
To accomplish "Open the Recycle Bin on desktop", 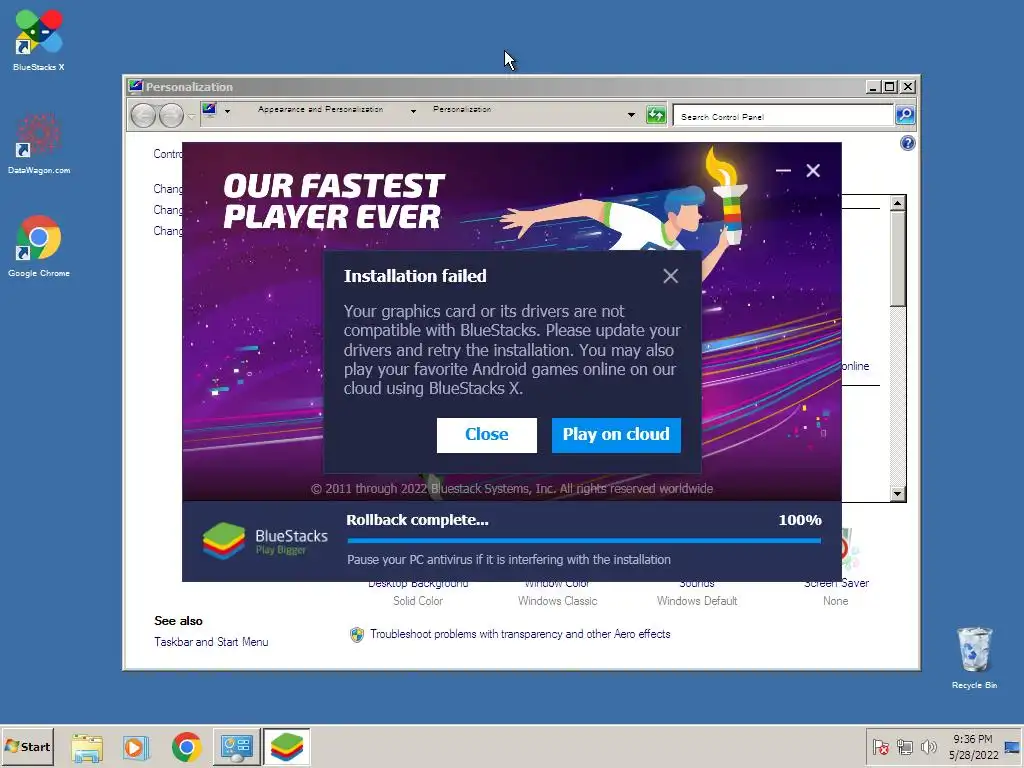I will point(974,658).
